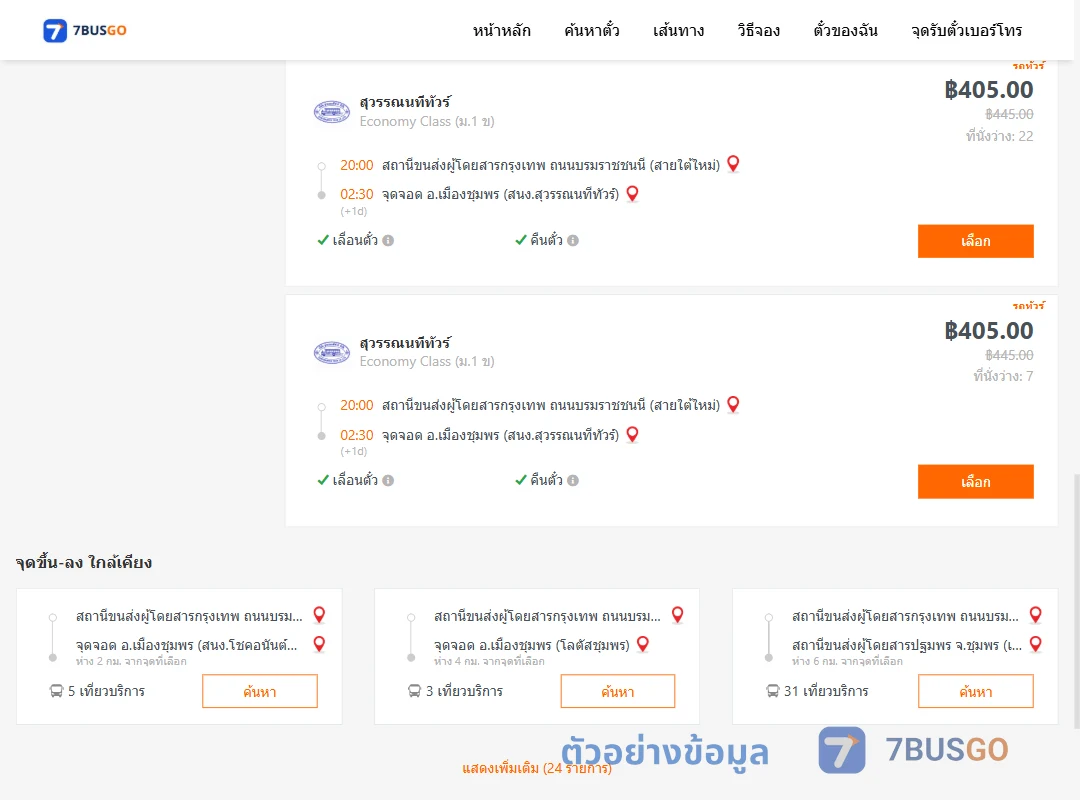Click operator logo of 22-seat trip
This screenshot has width=1080, height=800.
332,111
